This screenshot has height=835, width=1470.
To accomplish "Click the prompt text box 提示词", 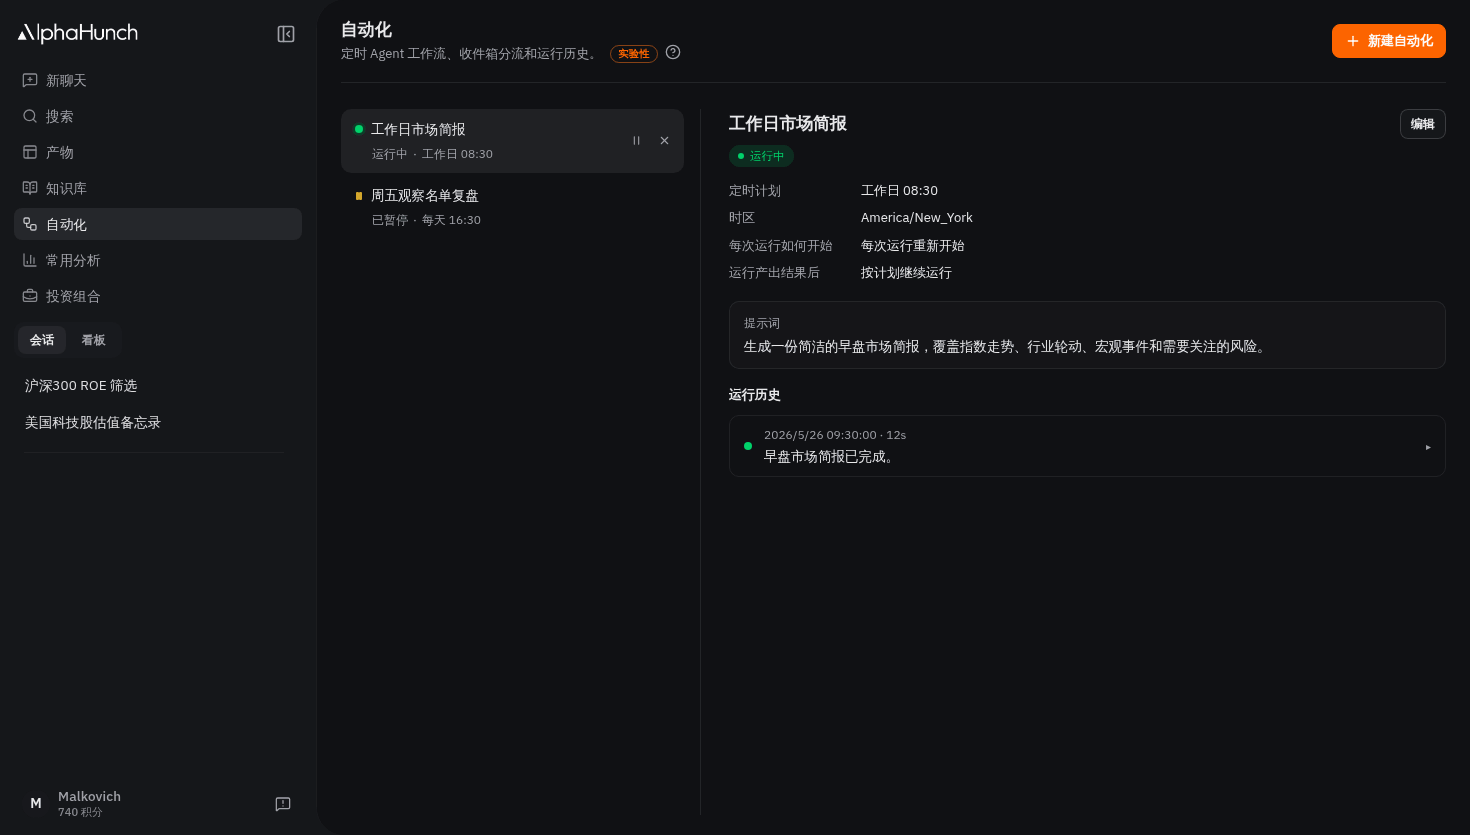I will [1087, 335].
